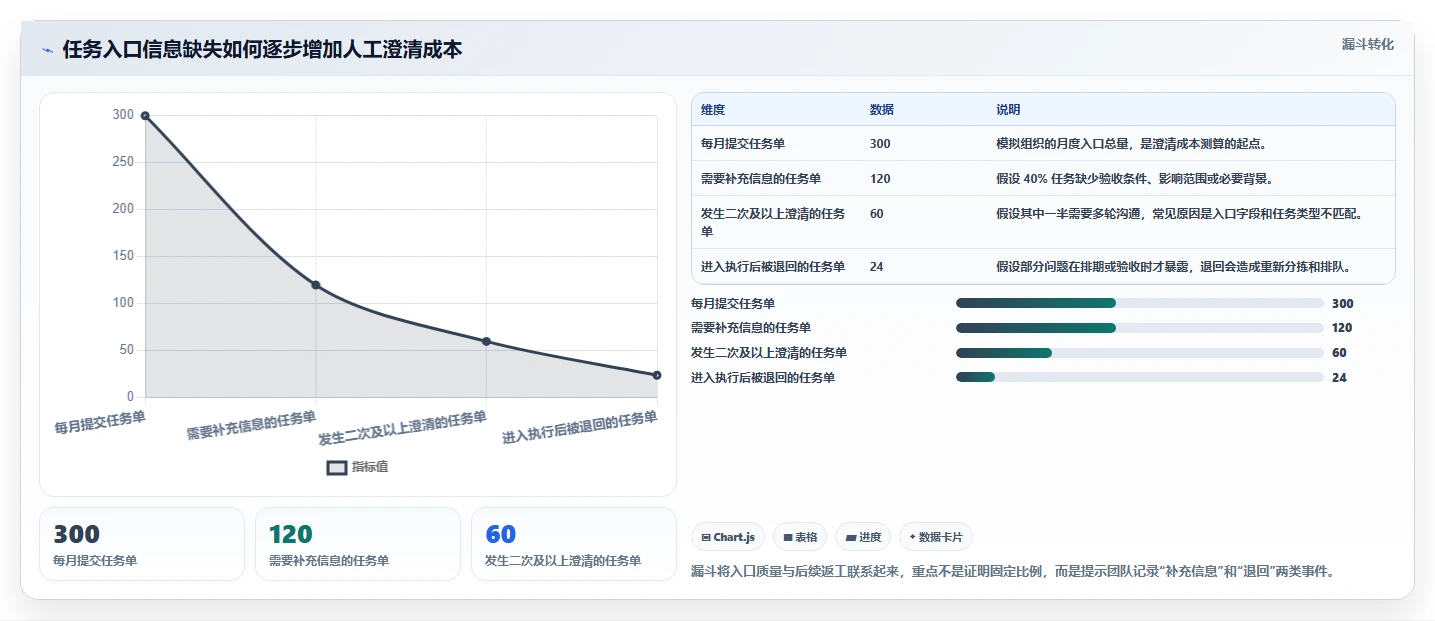Click the 需要补充信息的任务单 x-axis label

251,425
